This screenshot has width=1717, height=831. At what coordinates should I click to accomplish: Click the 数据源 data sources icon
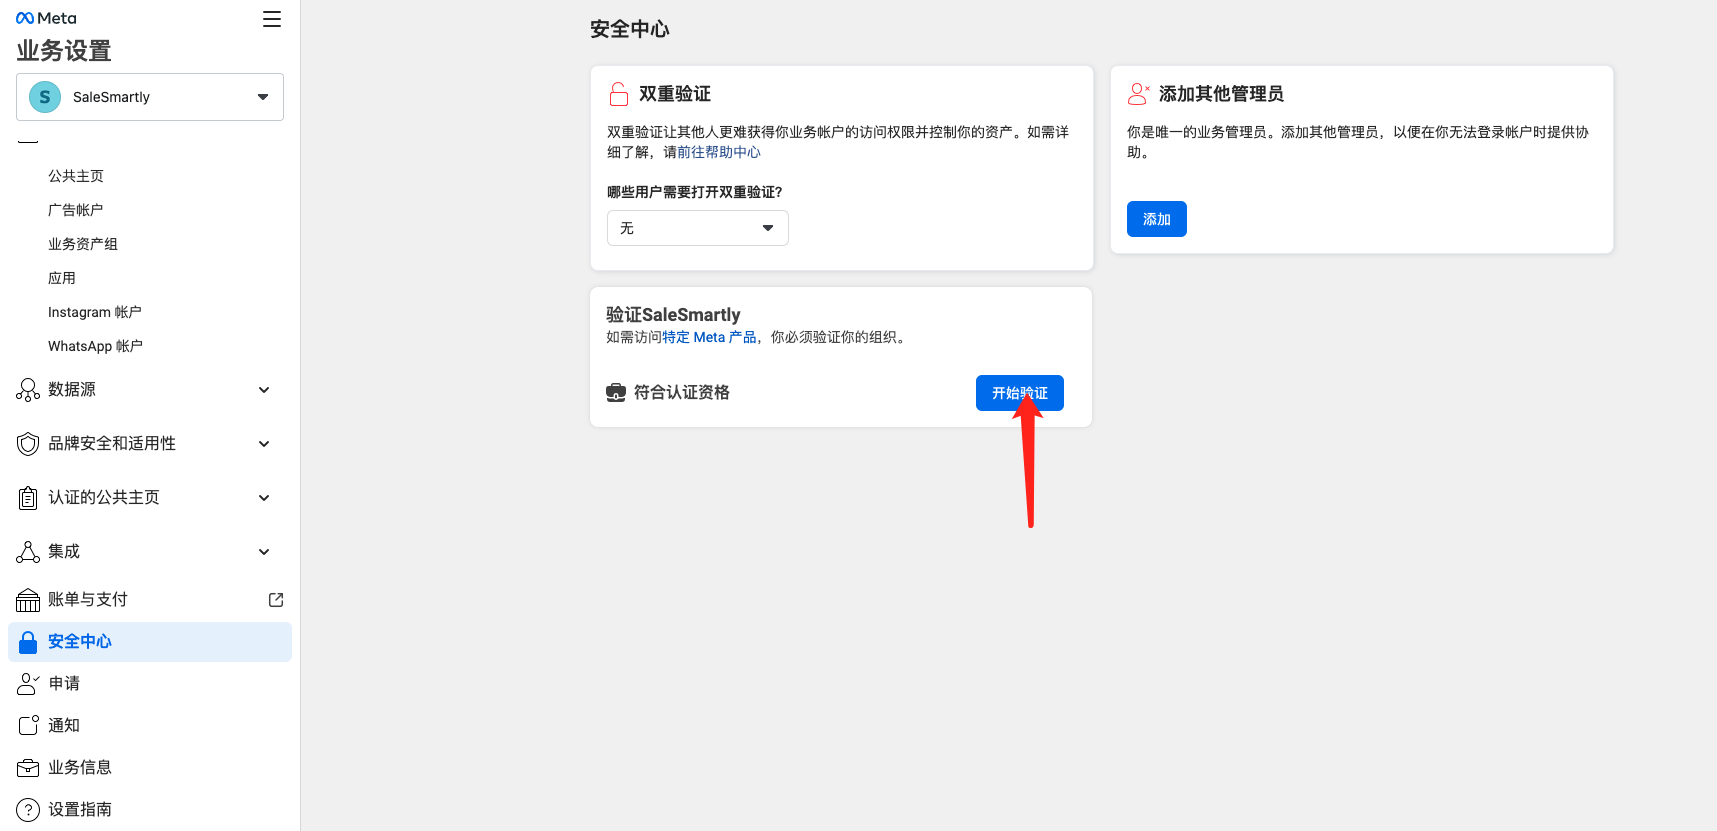point(28,390)
